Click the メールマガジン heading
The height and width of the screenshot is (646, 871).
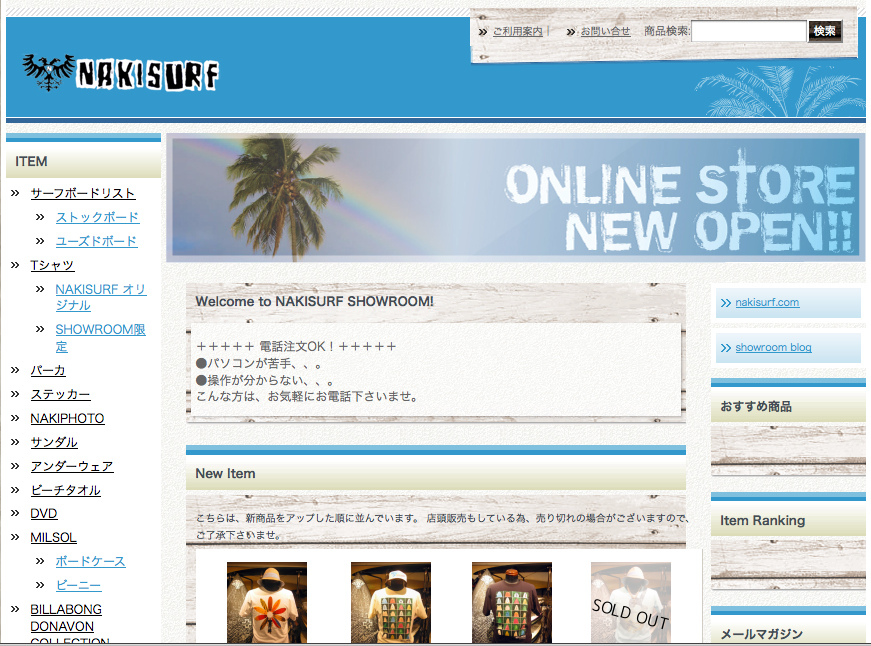point(762,634)
